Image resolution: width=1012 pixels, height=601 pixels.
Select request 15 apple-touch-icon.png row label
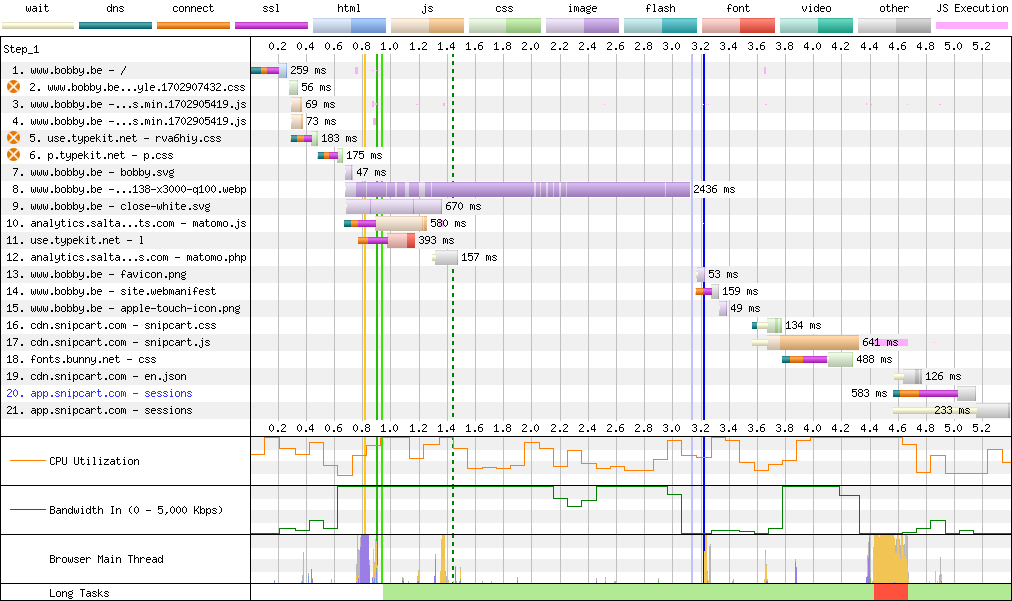pos(123,309)
